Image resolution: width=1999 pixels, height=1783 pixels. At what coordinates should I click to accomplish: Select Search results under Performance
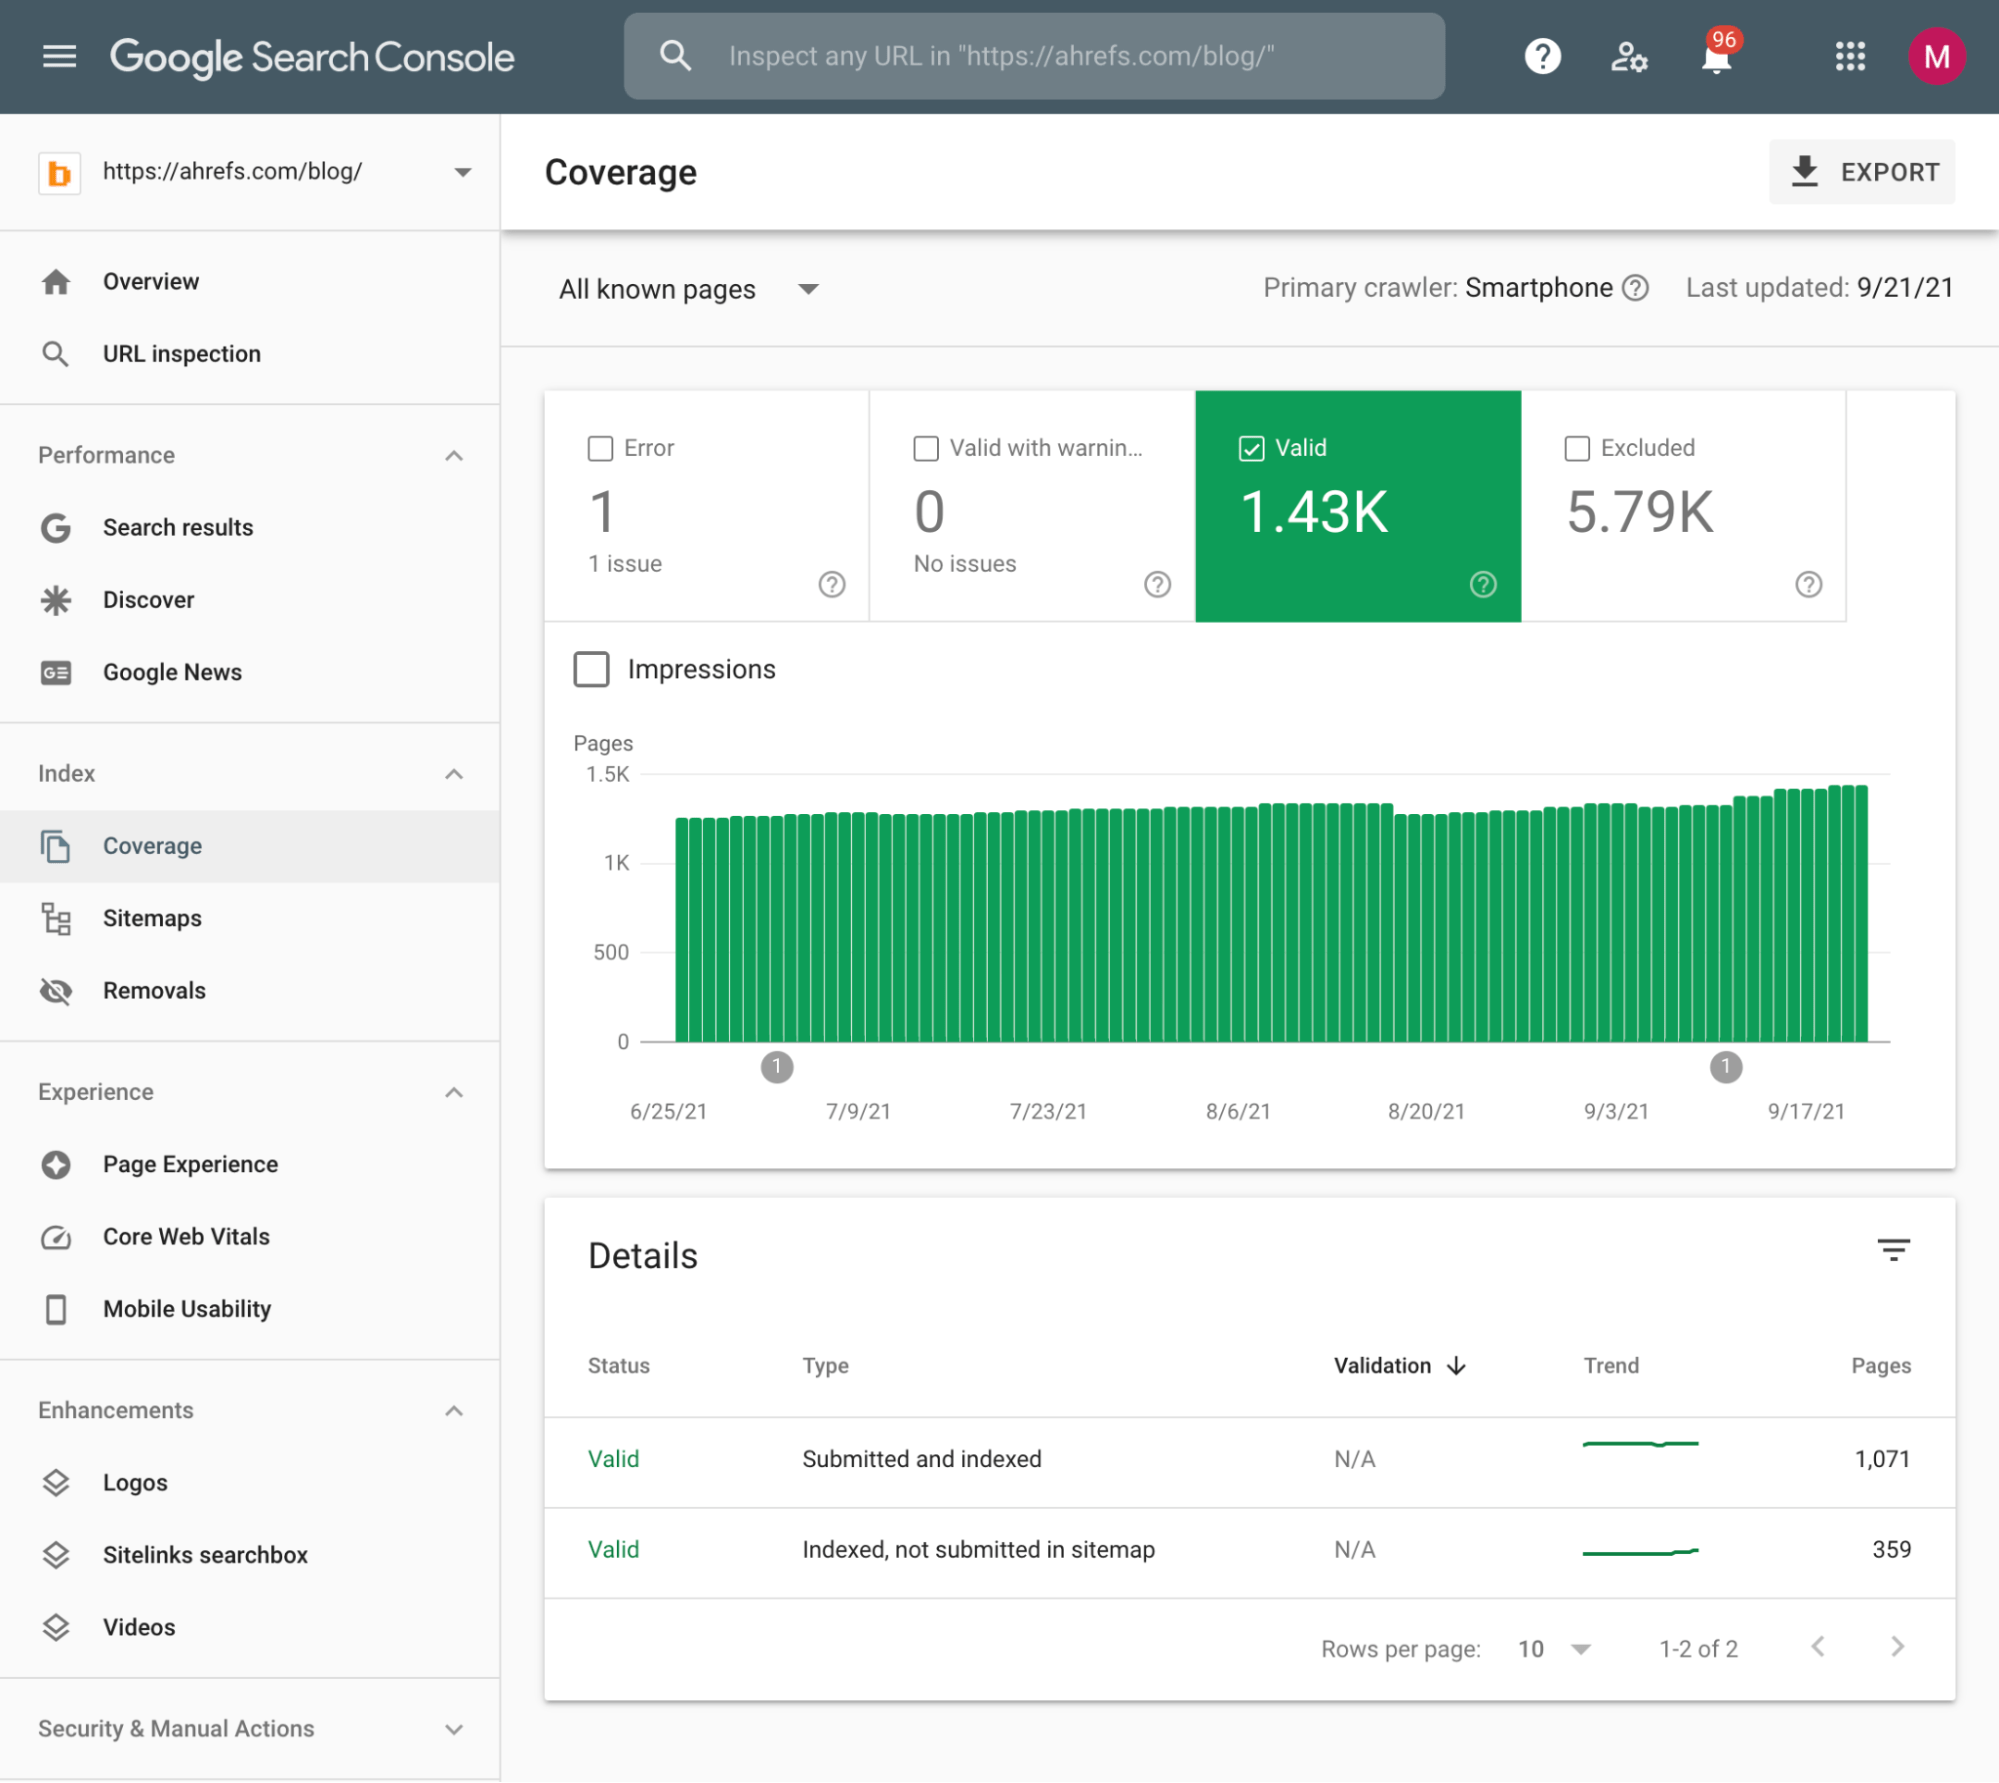(x=177, y=527)
